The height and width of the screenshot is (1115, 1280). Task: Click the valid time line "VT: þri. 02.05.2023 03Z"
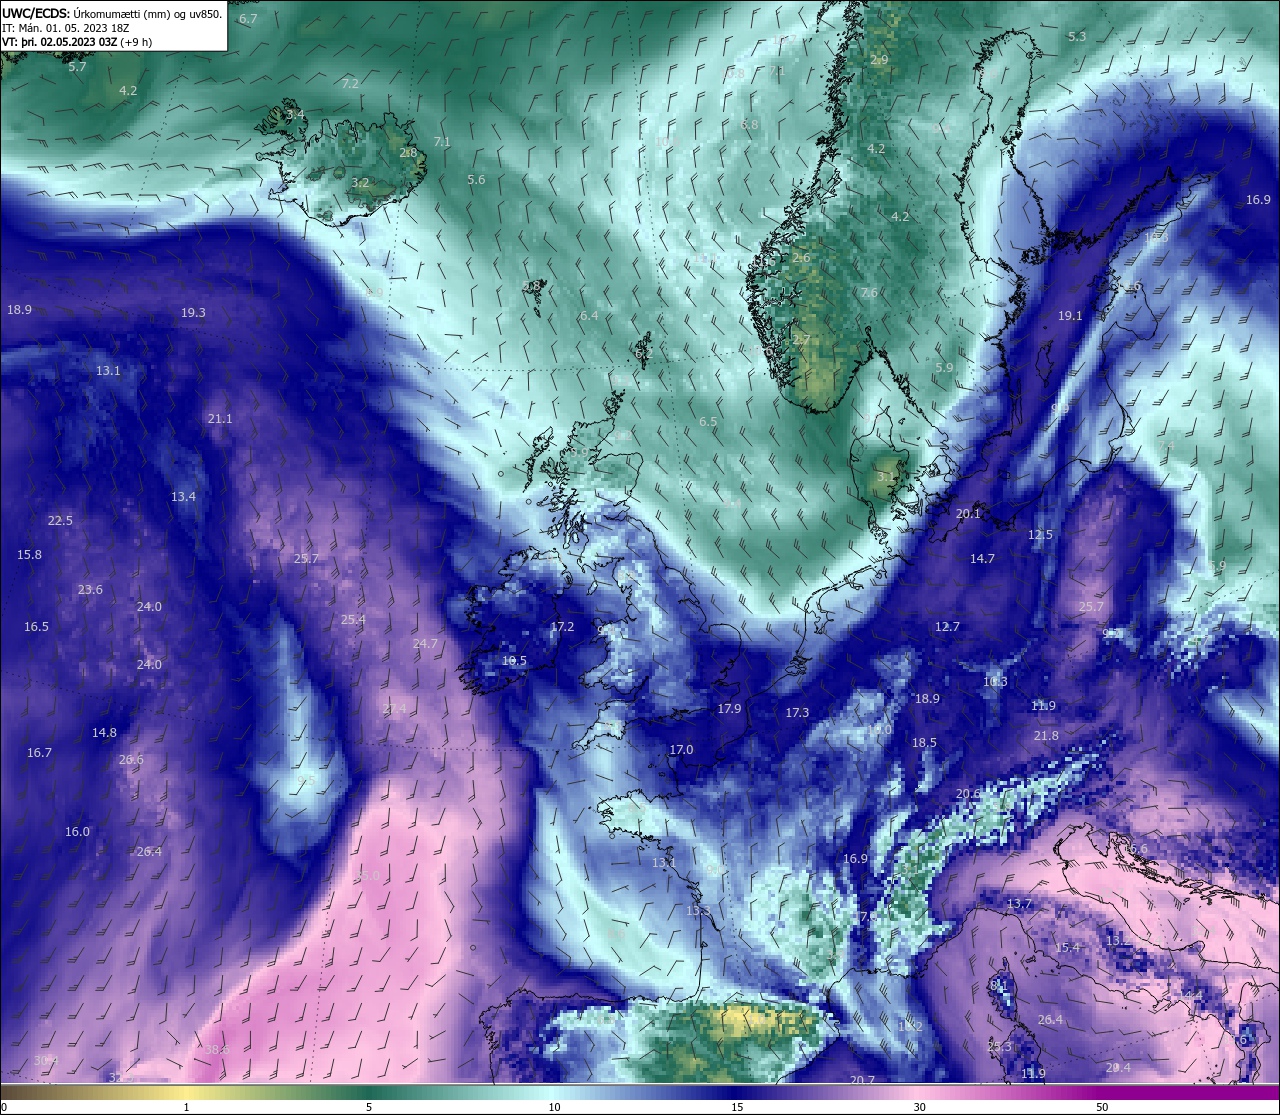tap(60, 42)
